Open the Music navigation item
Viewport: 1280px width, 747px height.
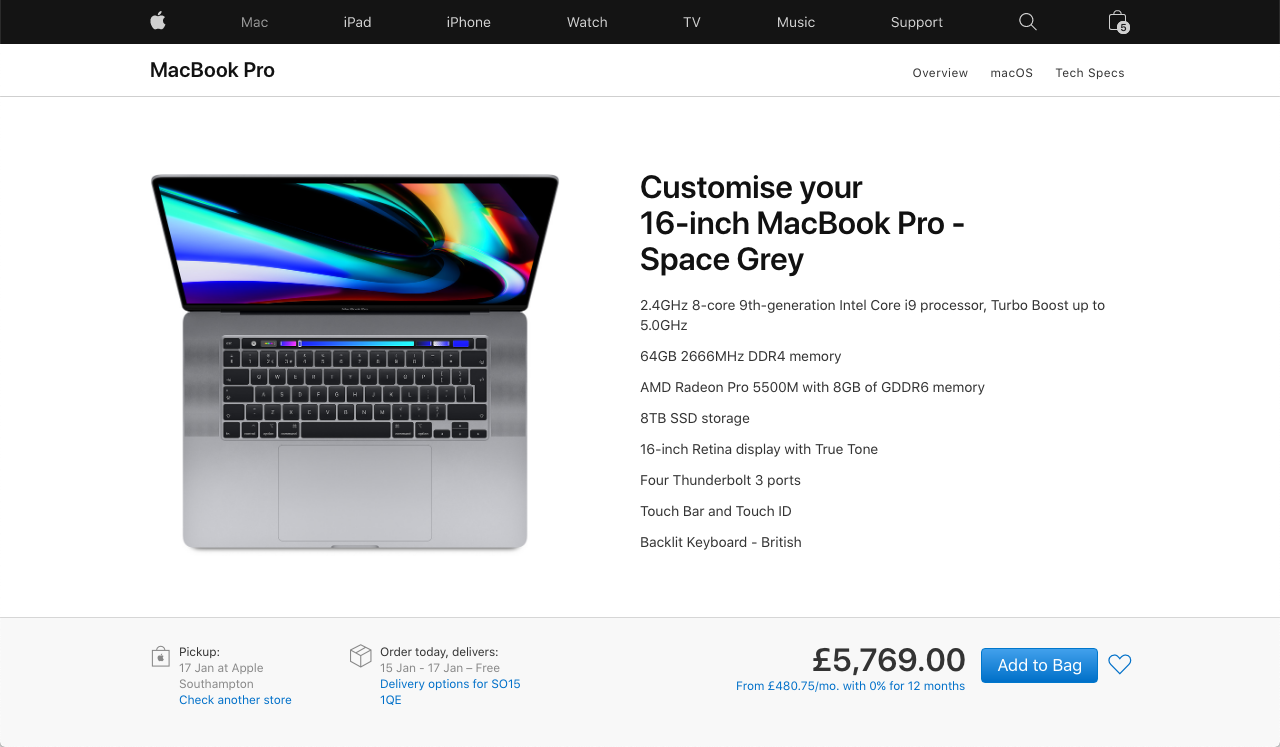pos(796,22)
